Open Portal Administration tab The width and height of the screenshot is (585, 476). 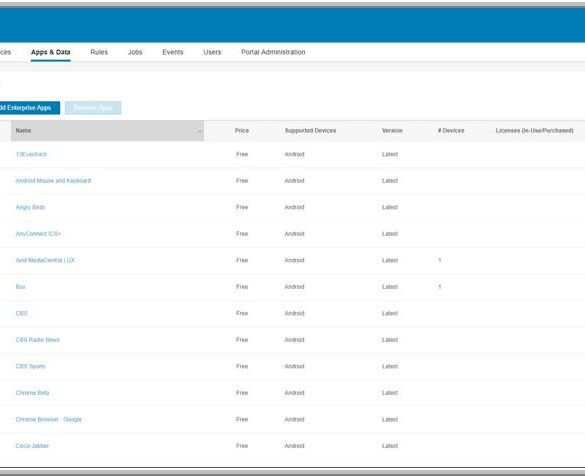[273, 52]
